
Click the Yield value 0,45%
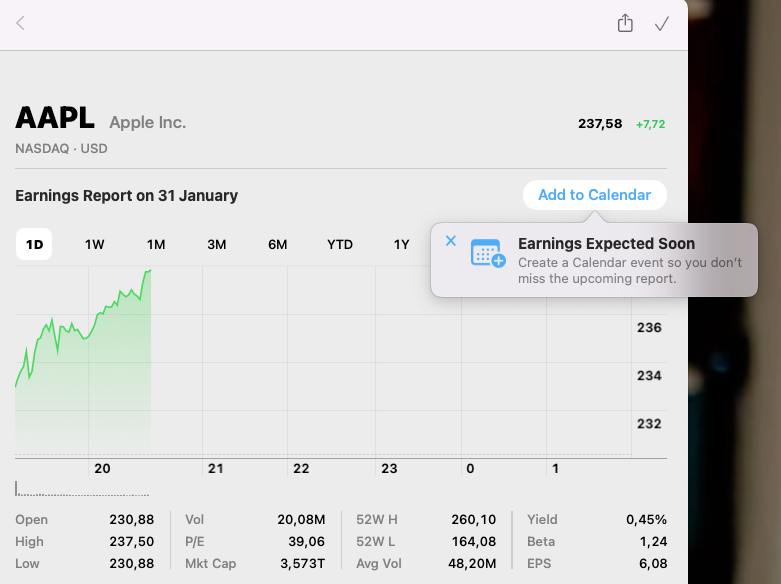[x=646, y=519]
